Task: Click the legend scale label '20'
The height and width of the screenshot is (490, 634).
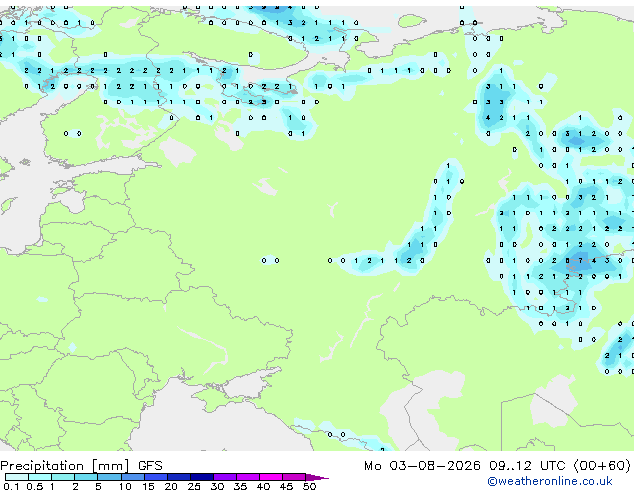Action: tap(171, 486)
